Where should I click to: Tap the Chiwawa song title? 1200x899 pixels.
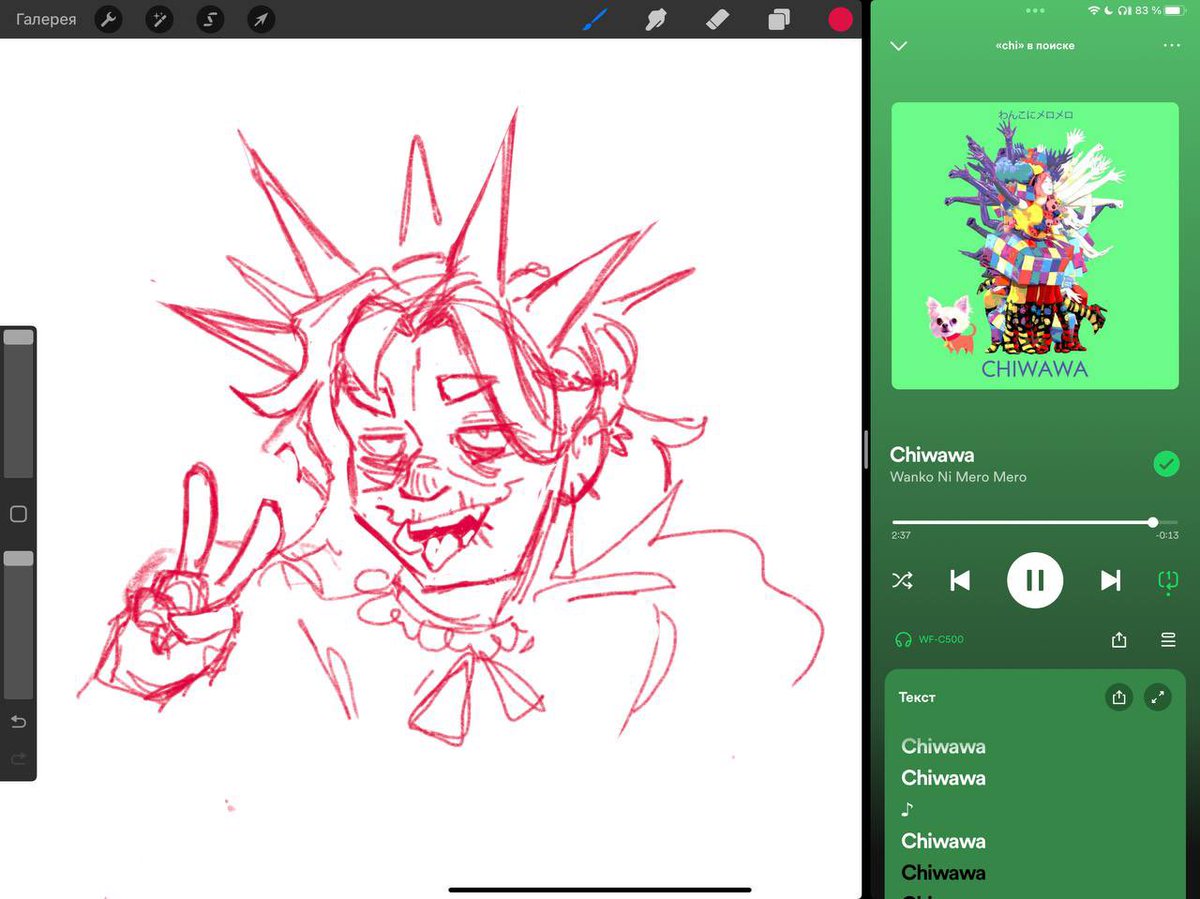click(932, 454)
